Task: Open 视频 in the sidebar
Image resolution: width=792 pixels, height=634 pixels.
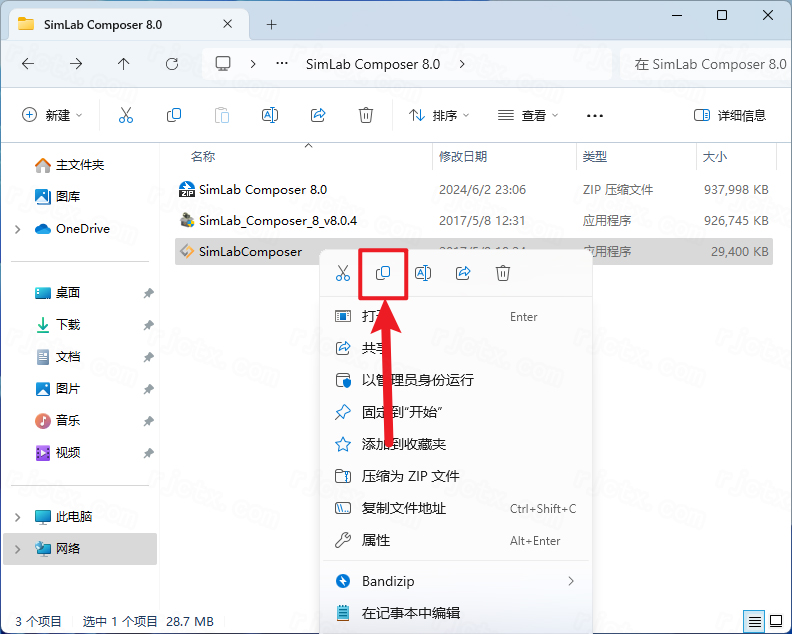Action: pyautogui.click(x=57, y=452)
